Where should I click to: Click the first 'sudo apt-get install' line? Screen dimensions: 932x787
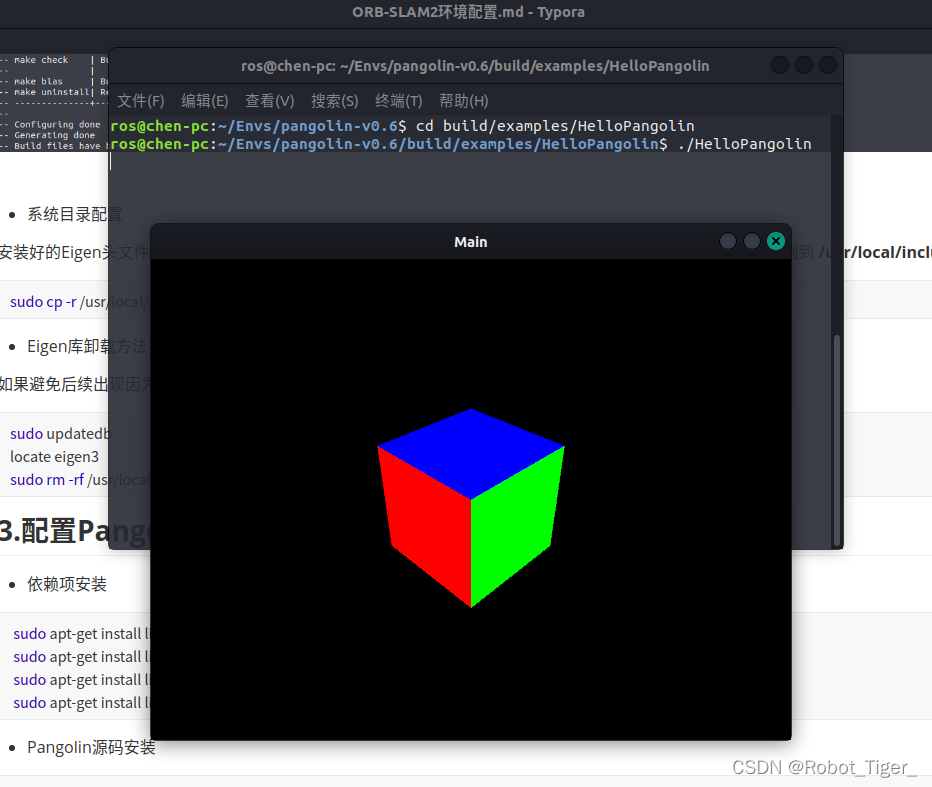tap(81, 634)
